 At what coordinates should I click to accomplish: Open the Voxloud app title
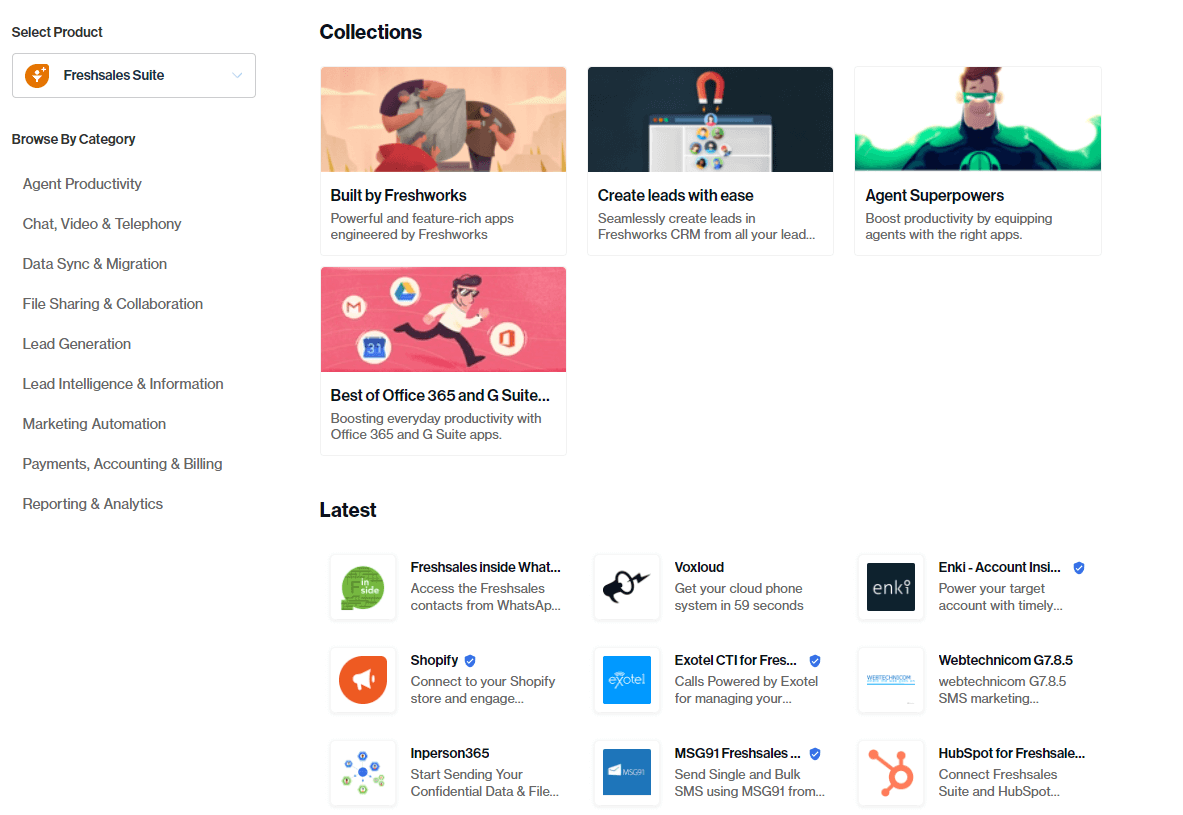click(699, 567)
